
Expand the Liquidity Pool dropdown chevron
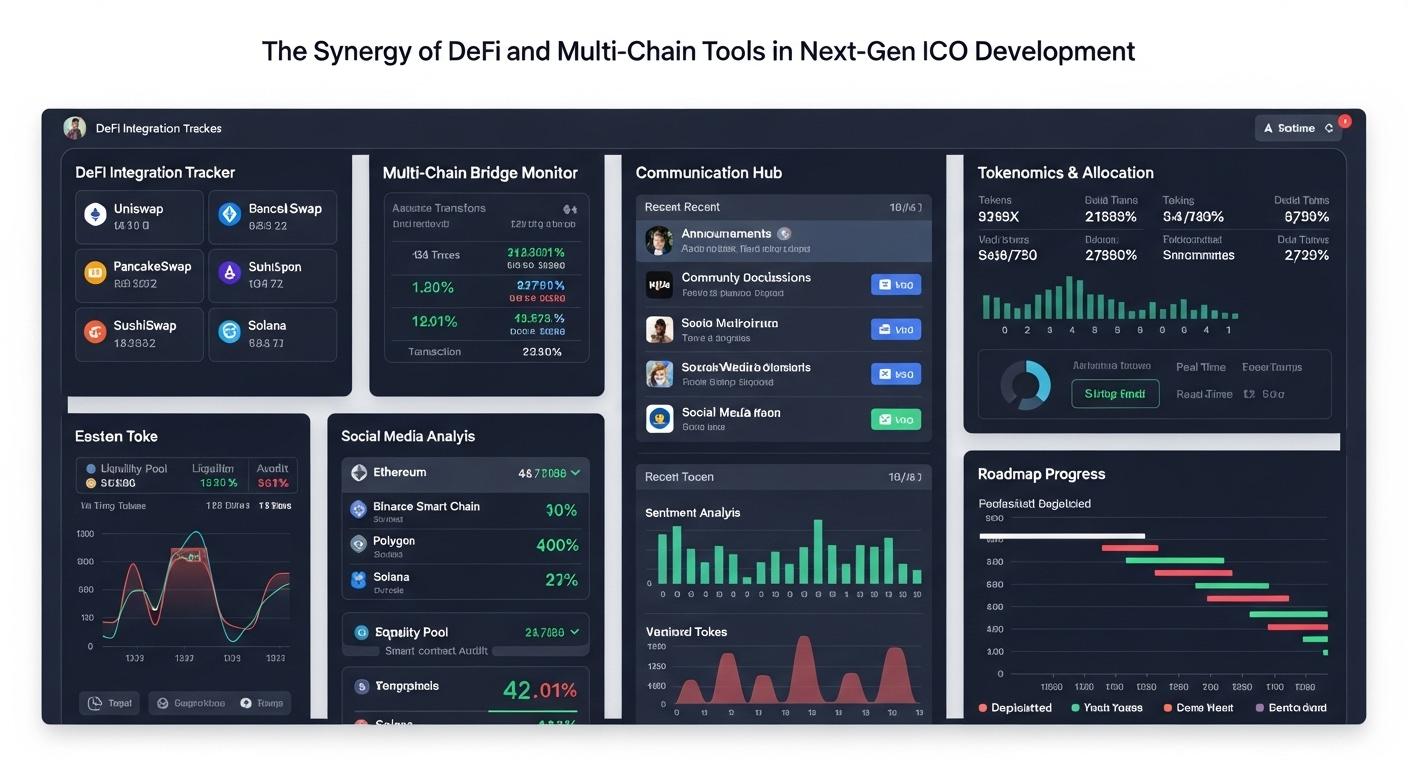point(575,632)
